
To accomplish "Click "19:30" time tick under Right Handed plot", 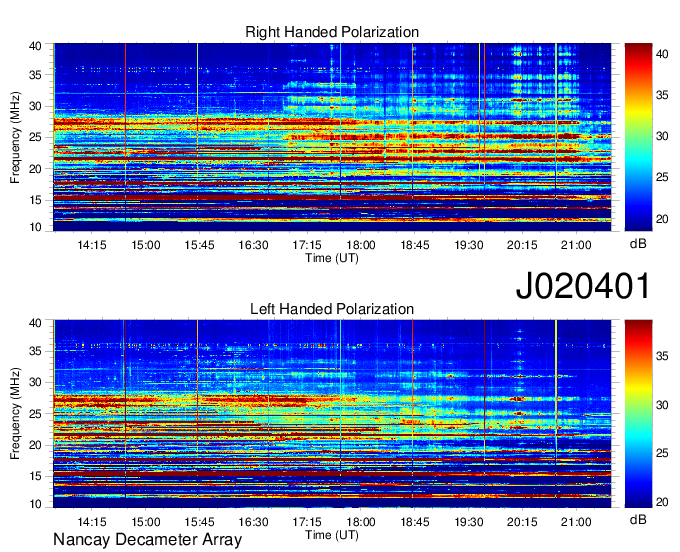I will (x=469, y=245).
